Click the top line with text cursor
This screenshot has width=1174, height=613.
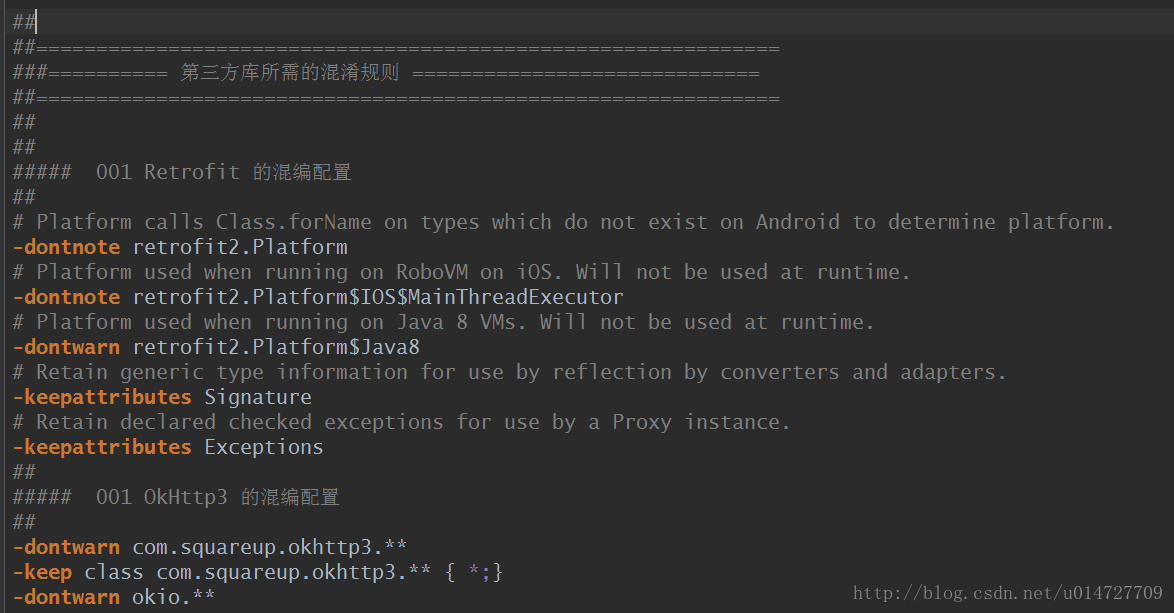pyautogui.click(x=587, y=22)
